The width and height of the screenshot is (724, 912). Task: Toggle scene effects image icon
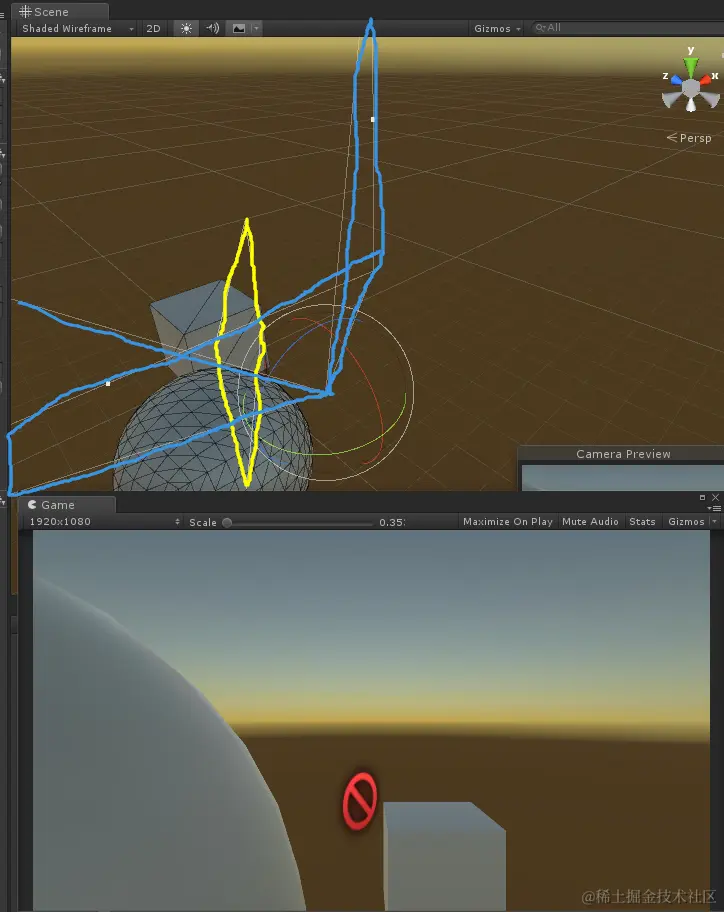pyautogui.click(x=238, y=28)
